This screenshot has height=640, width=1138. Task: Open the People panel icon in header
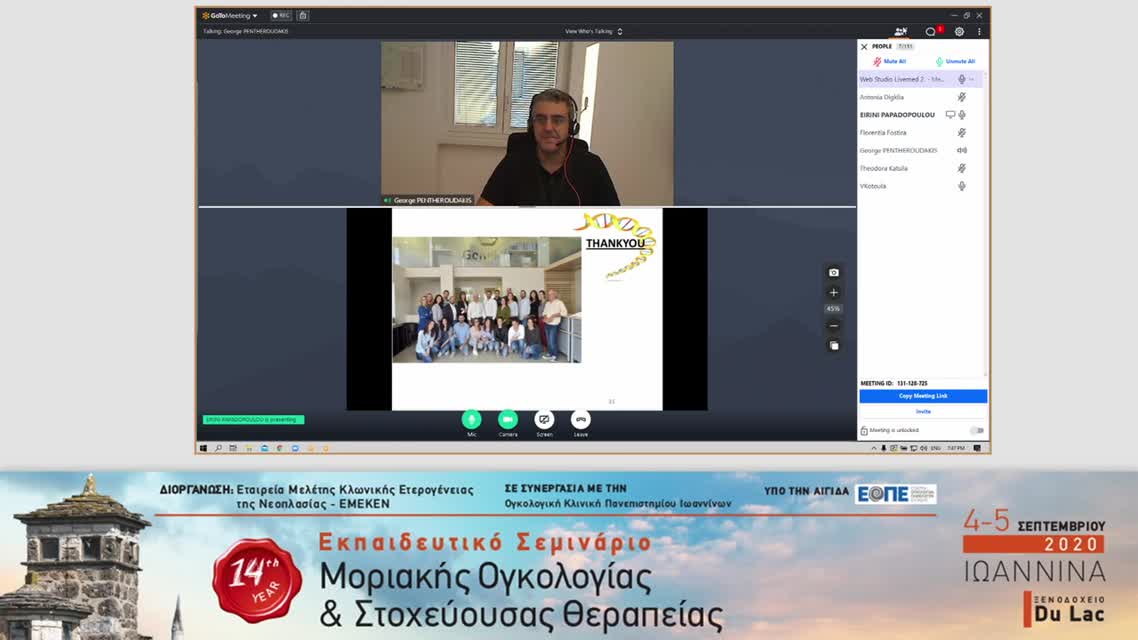(901, 32)
